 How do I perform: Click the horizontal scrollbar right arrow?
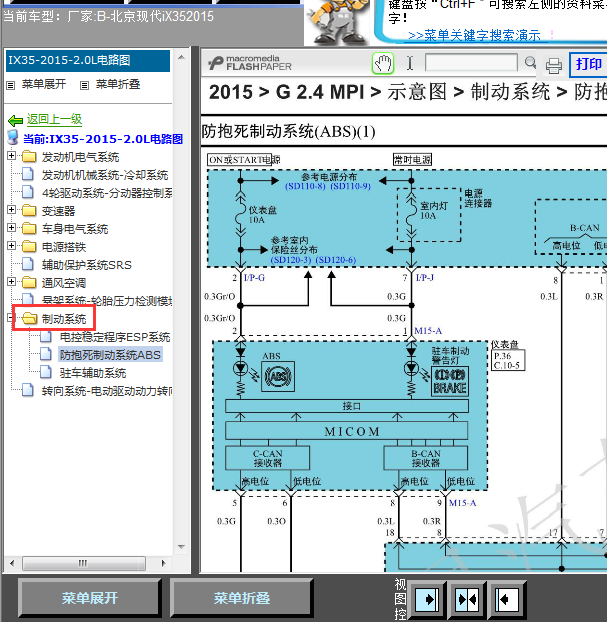(163, 563)
